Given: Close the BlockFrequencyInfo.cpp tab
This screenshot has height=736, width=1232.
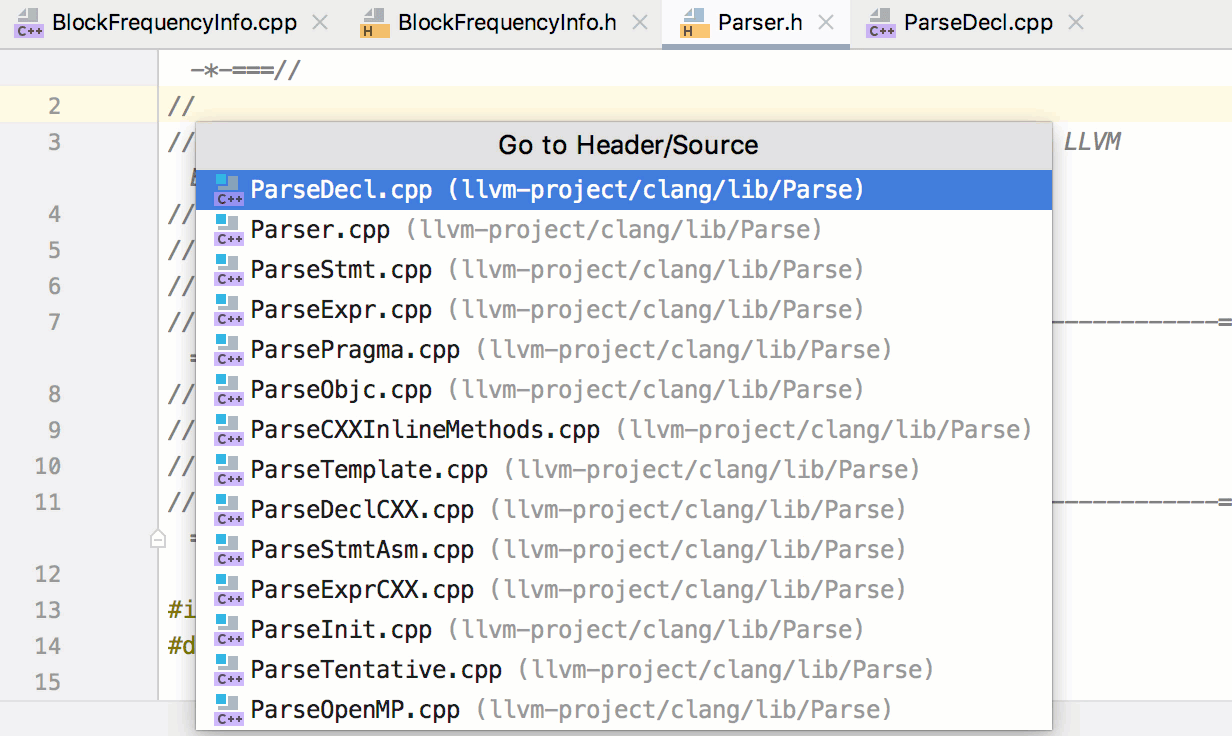Looking at the screenshot, I should point(319,23).
